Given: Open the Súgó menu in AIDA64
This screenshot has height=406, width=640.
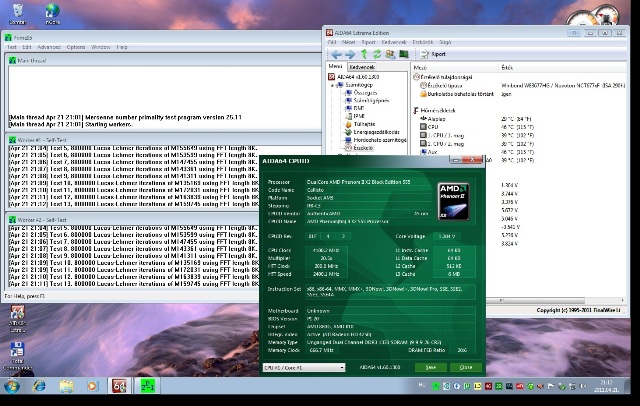Looking at the screenshot, I should coord(445,42).
